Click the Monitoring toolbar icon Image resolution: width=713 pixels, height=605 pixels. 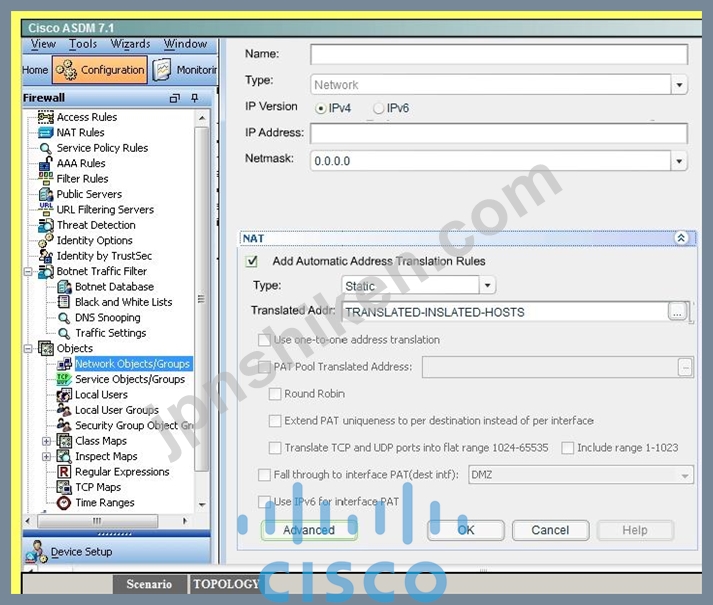[x=162, y=70]
